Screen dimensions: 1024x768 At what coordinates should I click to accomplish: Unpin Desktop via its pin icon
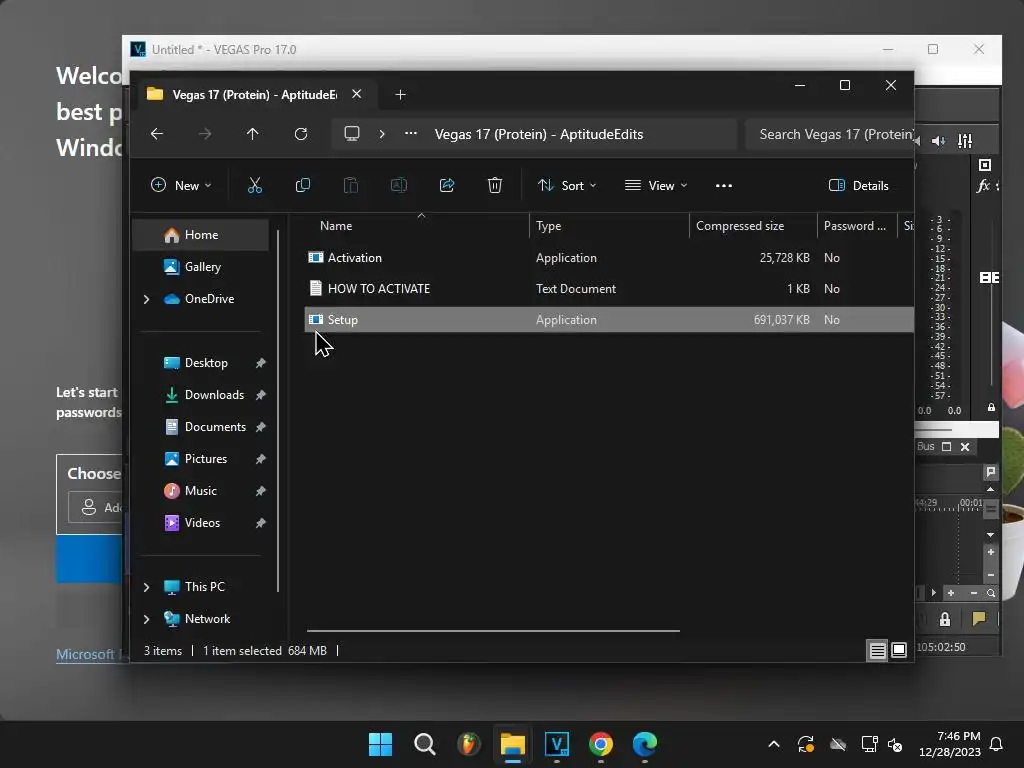click(261, 363)
